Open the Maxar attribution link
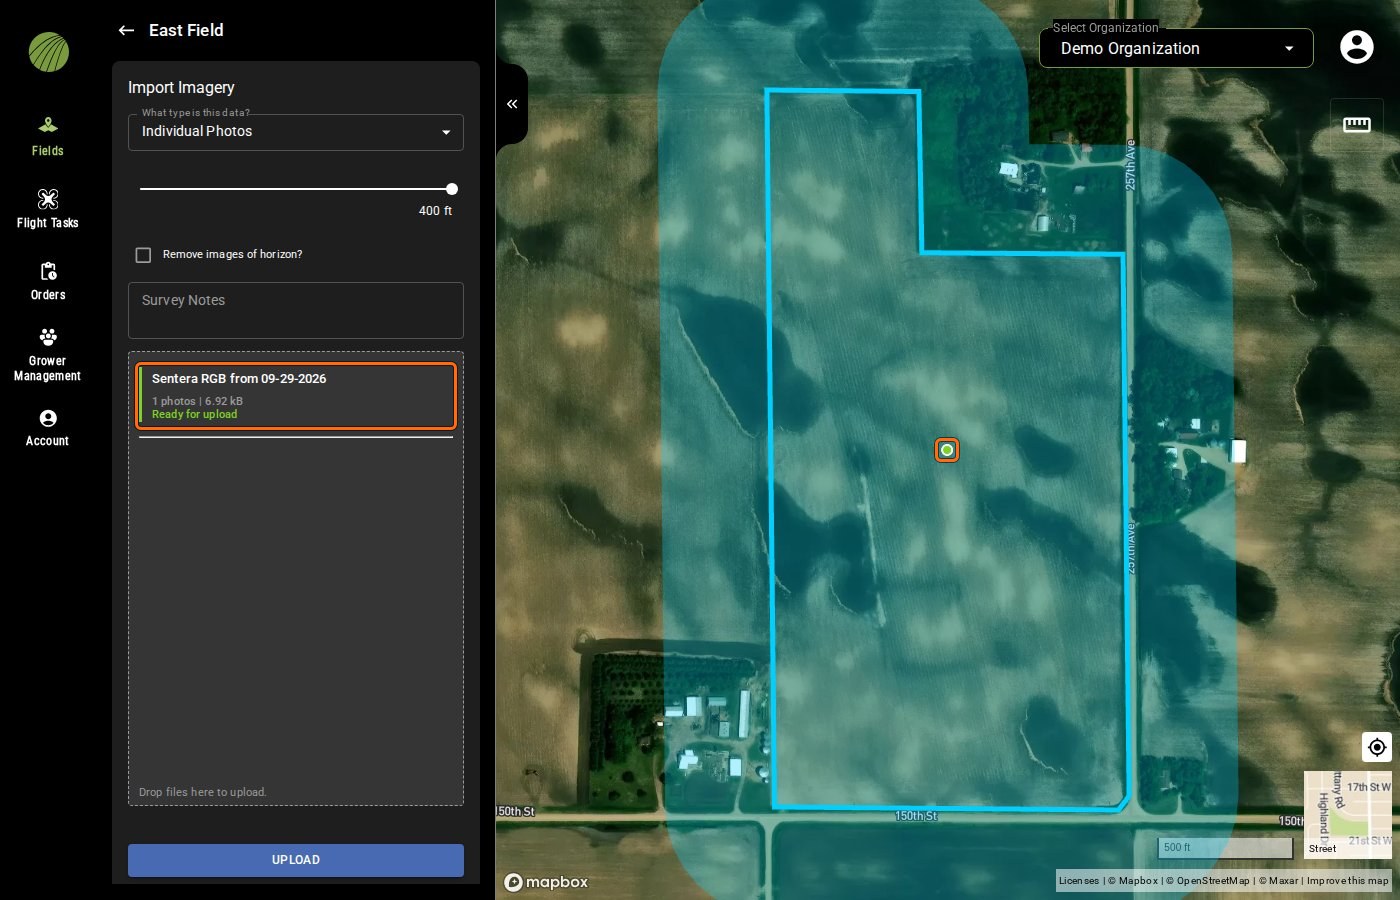This screenshot has height=900, width=1400. [1278, 881]
